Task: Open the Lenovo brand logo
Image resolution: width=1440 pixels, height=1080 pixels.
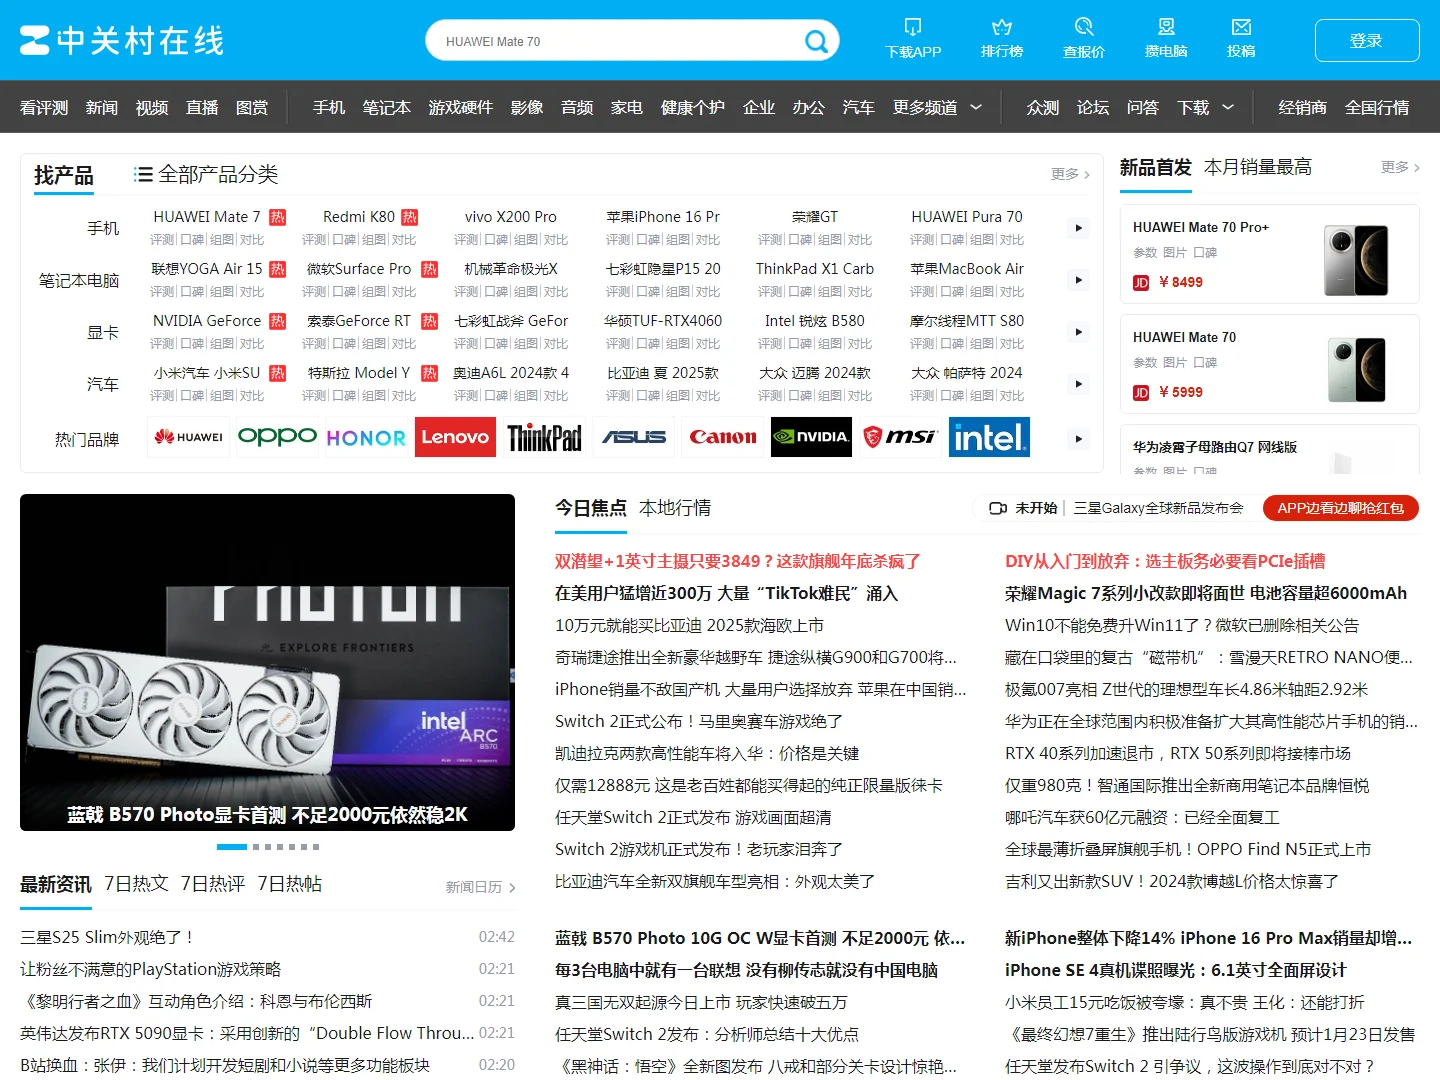Action: (455, 437)
